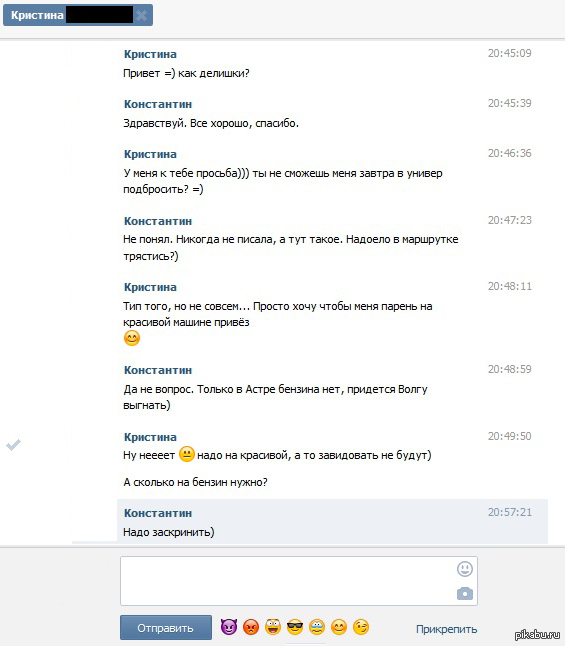Close the Кристина chat tab
The width and height of the screenshot is (565, 646).
(141, 16)
